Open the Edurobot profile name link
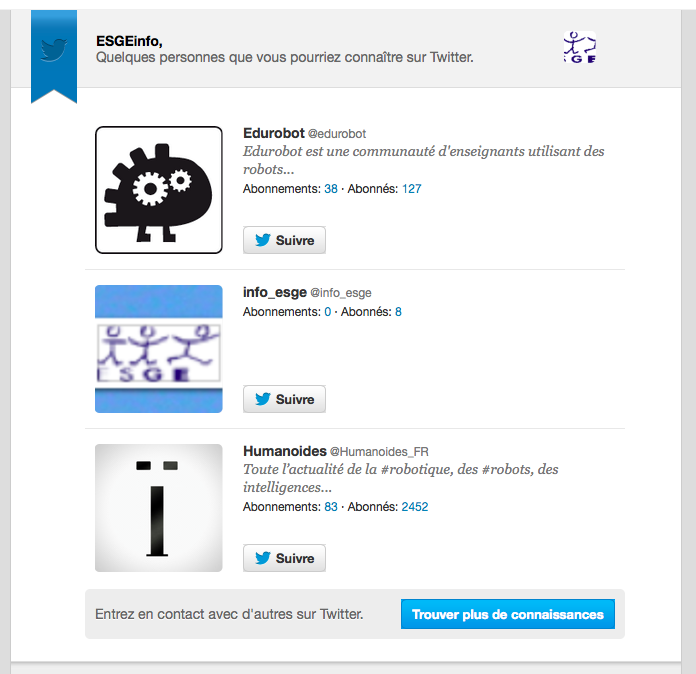 (x=274, y=133)
